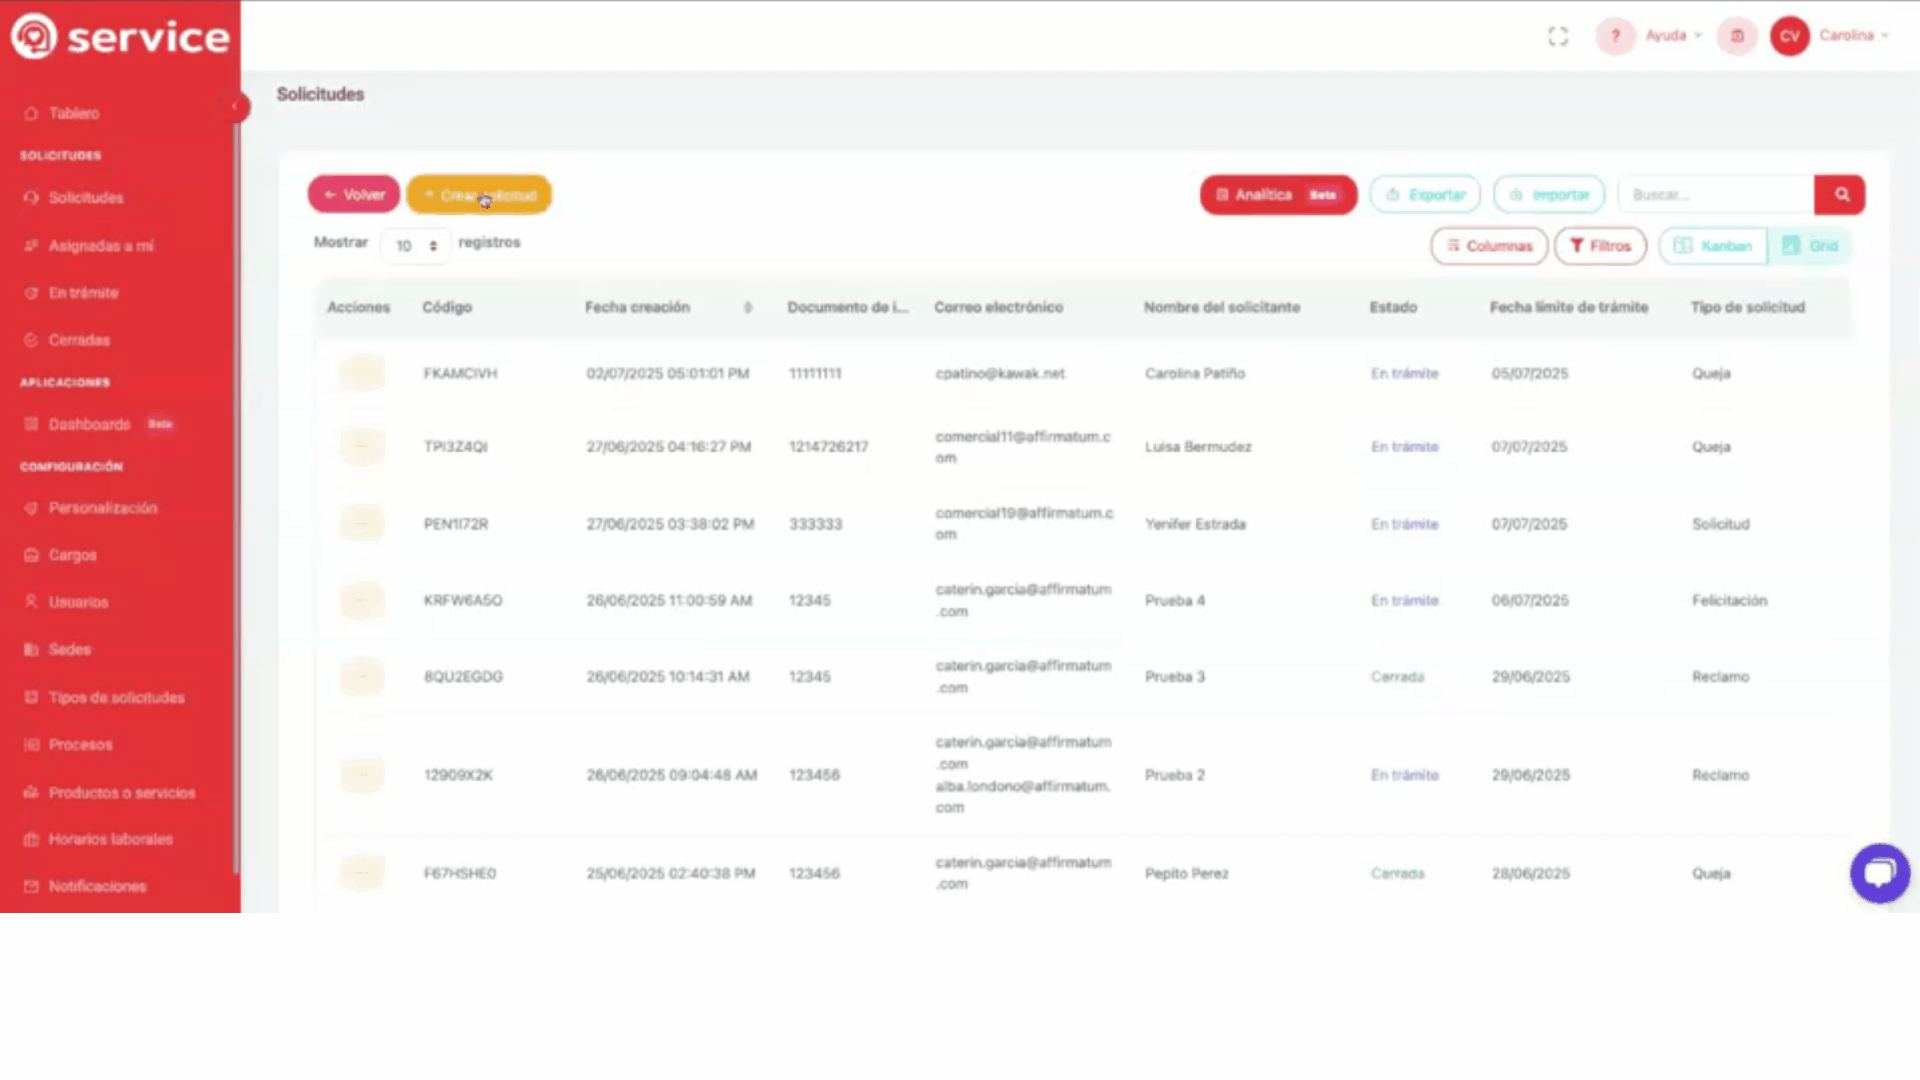
Task: Open actions for row KRFW6A5O
Action: [362, 600]
